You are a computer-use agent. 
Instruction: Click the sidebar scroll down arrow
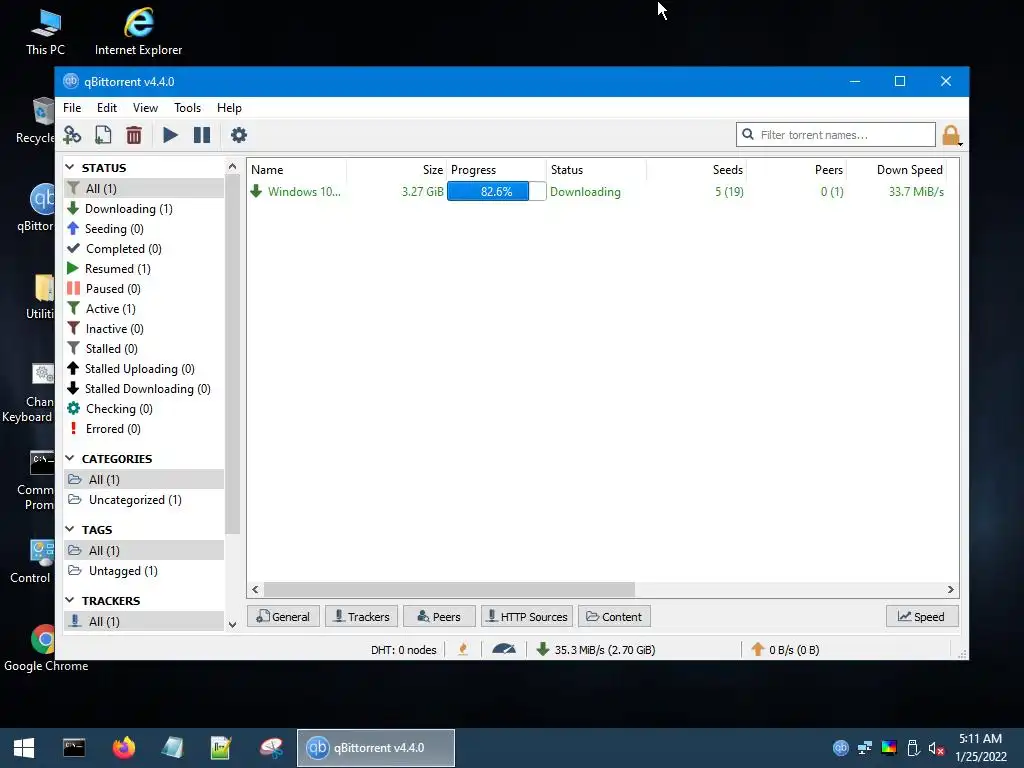click(232, 624)
